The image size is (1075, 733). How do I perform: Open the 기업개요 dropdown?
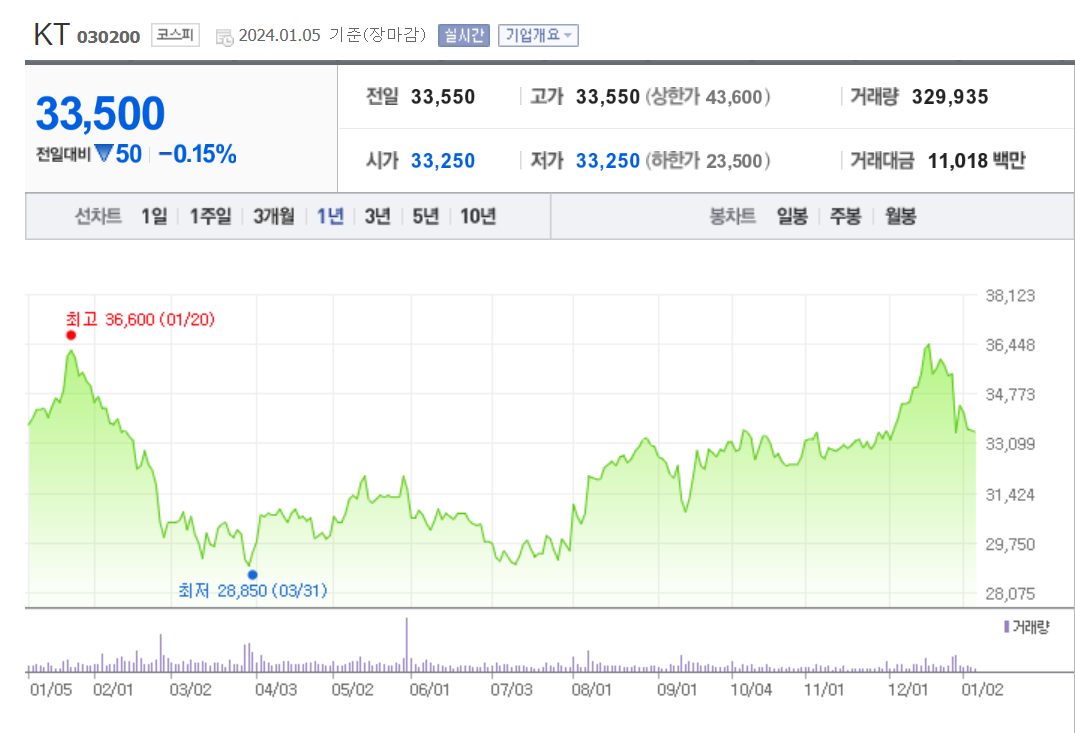[538, 35]
